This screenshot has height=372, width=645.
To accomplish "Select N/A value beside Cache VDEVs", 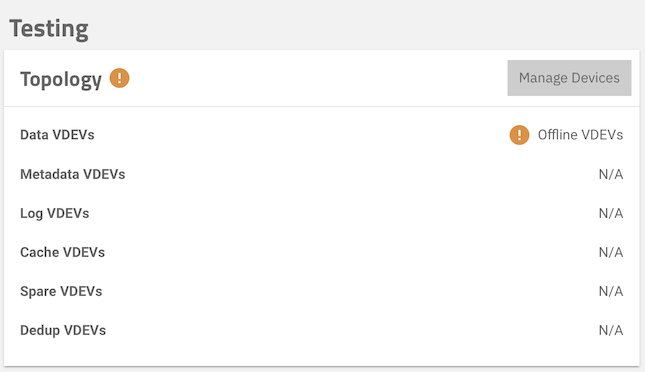I will (611, 252).
